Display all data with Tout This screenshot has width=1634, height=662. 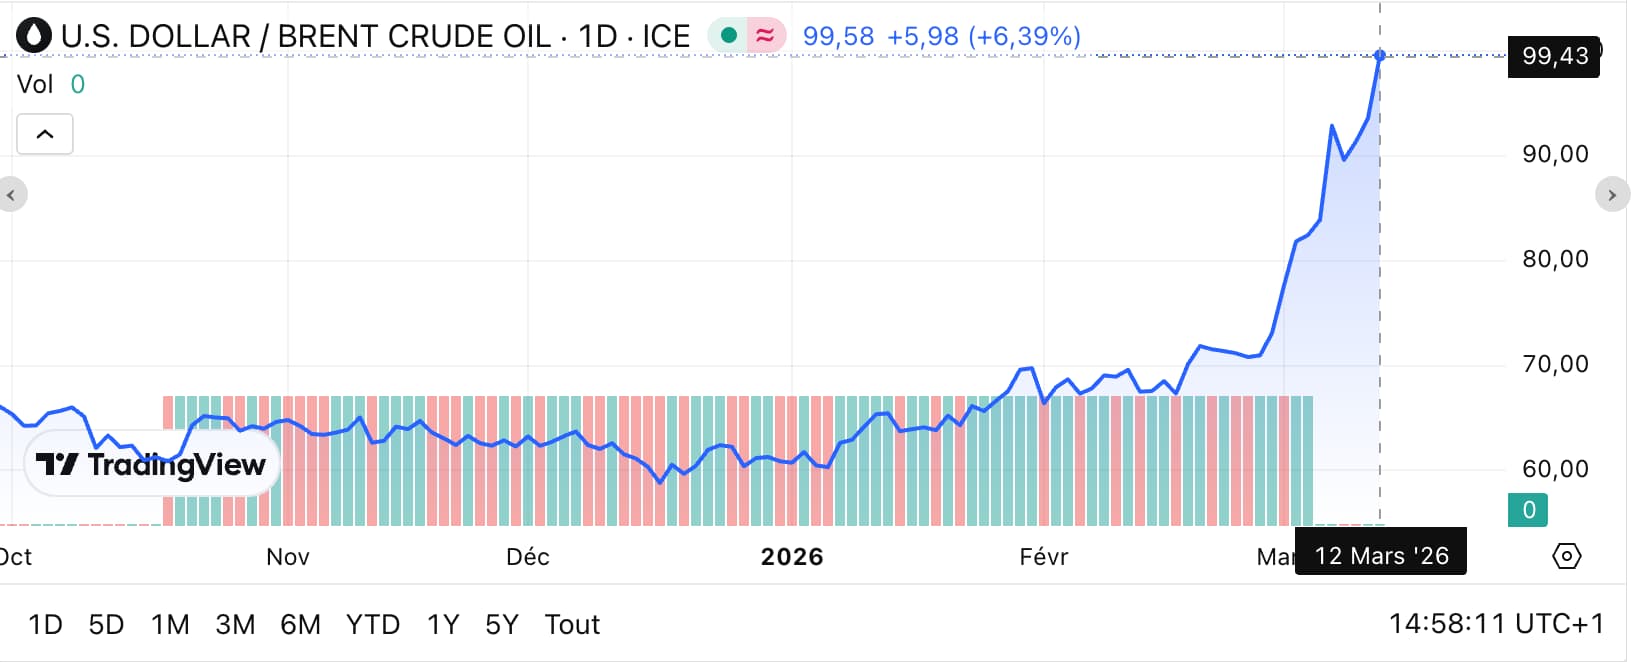(572, 625)
